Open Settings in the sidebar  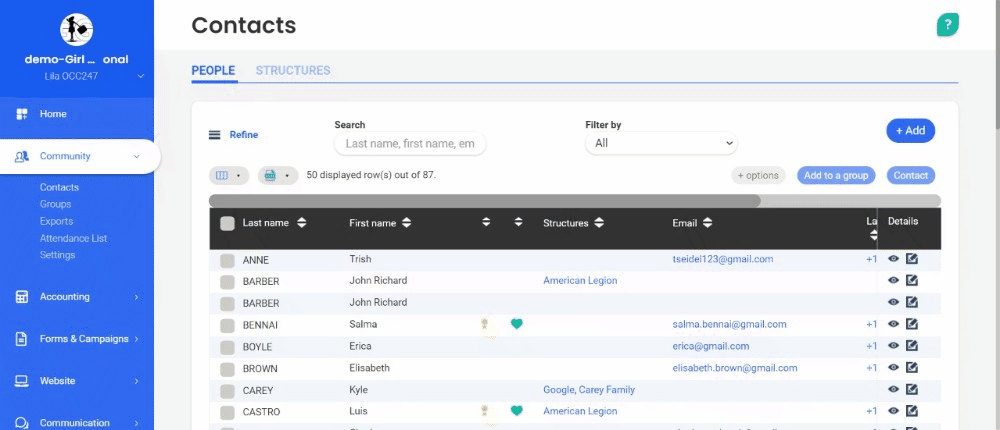pos(57,255)
